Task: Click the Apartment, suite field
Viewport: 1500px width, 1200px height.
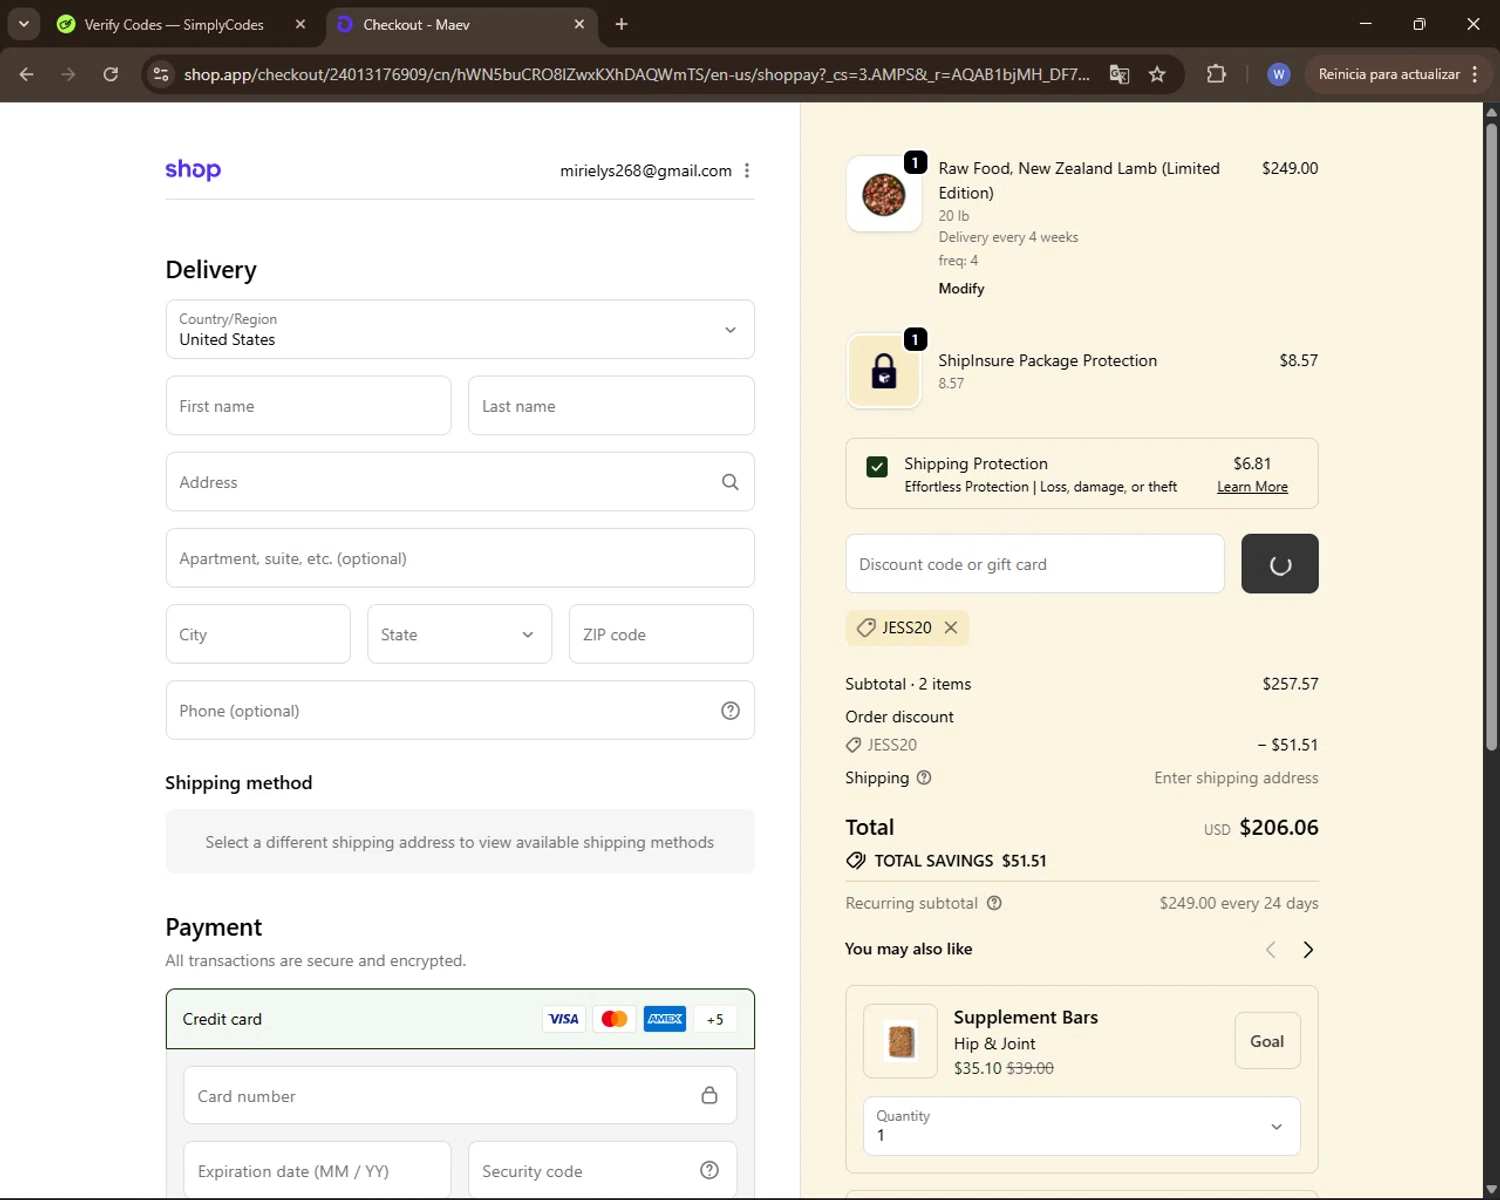Action: (x=460, y=558)
